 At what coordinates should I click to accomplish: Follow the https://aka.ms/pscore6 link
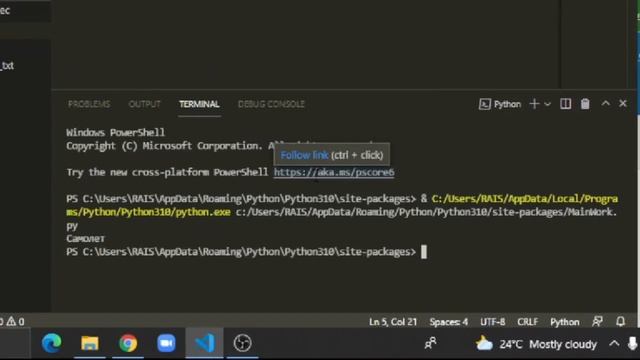tap(334, 172)
